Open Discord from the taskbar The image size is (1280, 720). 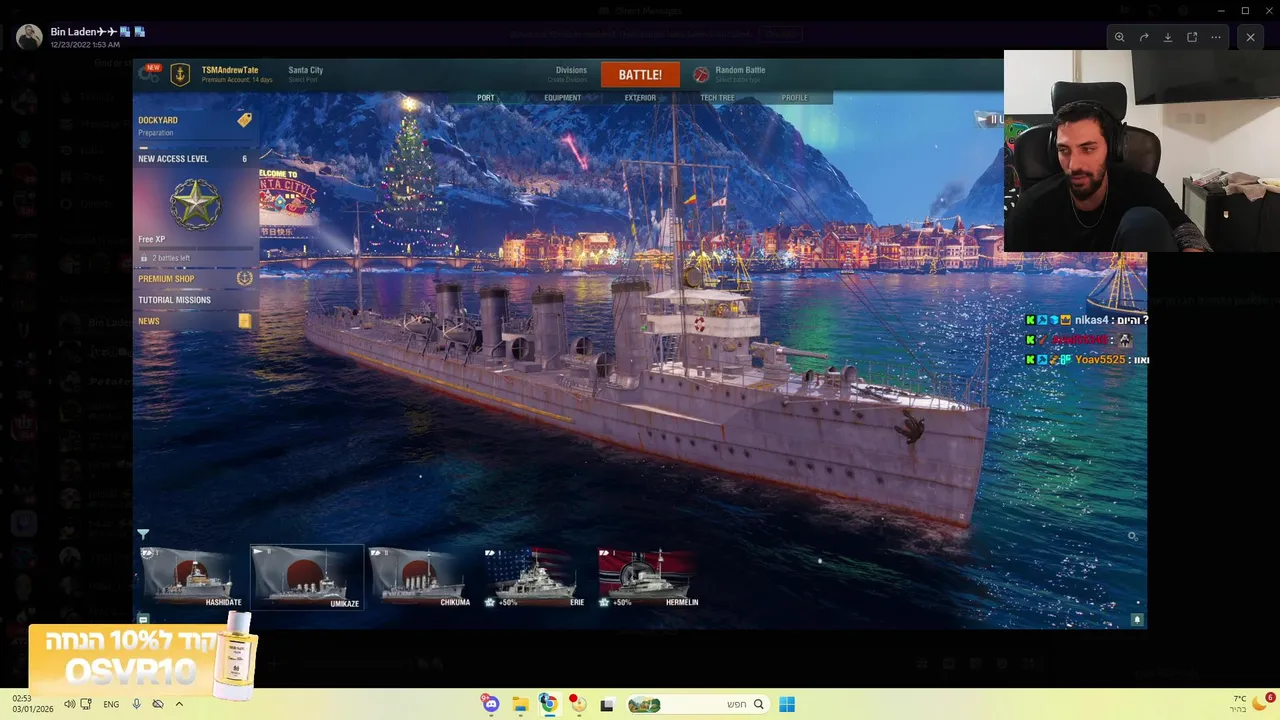[x=490, y=704]
